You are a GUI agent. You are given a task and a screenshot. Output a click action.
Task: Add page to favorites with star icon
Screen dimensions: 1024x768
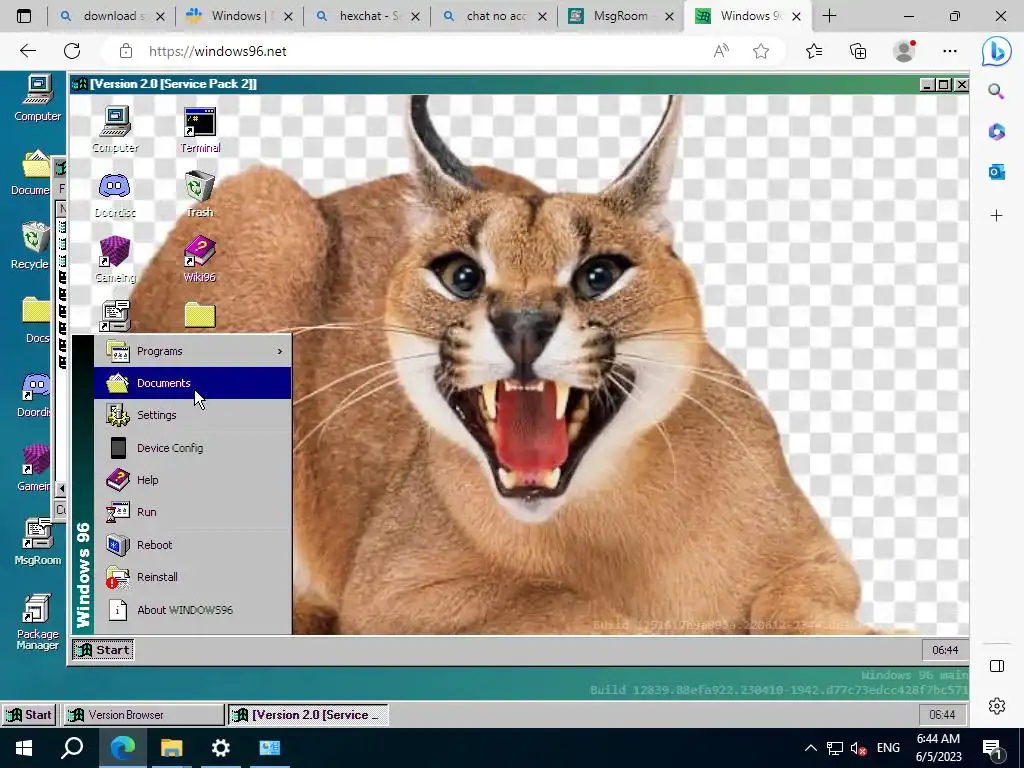(761, 51)
